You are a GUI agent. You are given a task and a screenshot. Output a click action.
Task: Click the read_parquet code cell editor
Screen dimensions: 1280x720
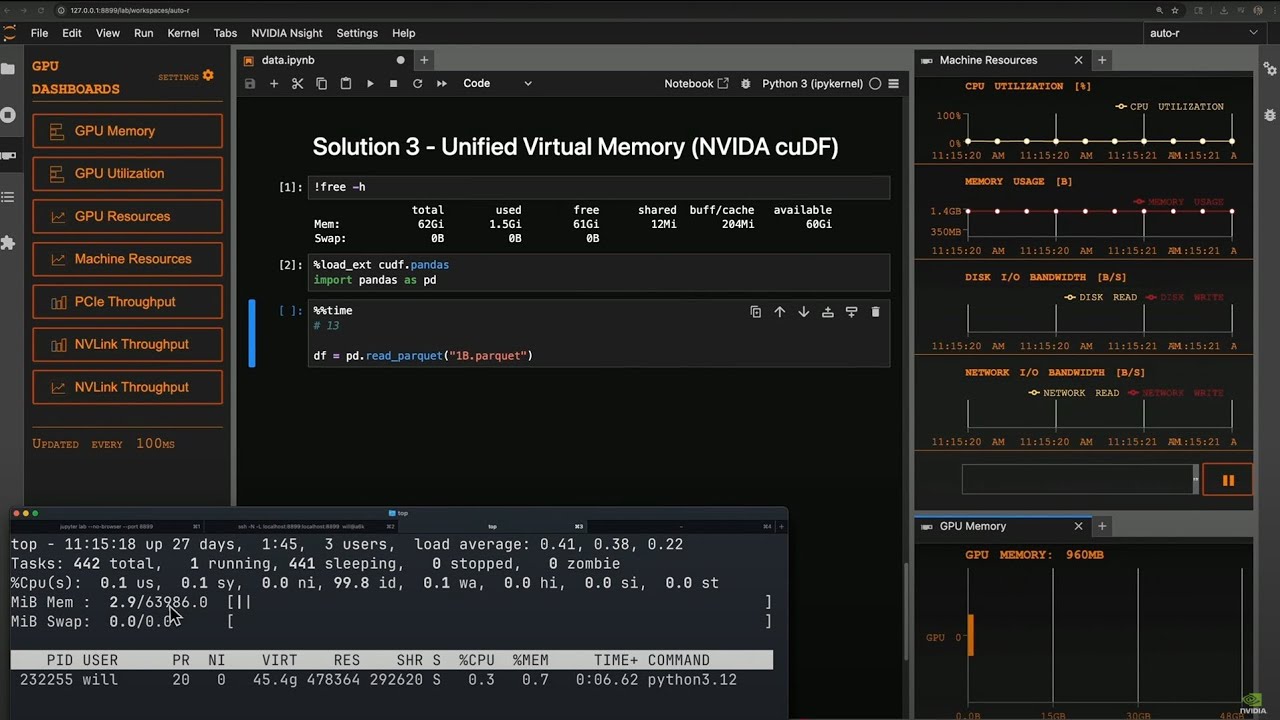point(598,333)
